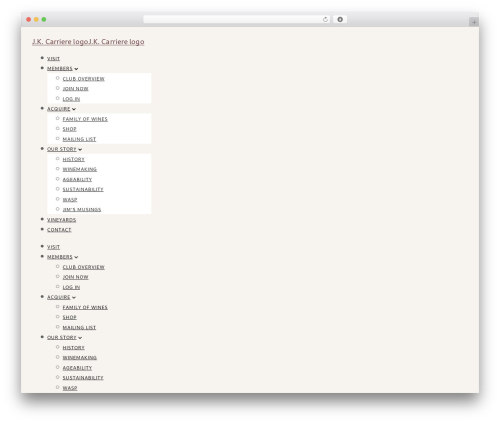Viewport: 500px width, 423px height.
Task: Click Log In in the white submenu
Action: 71,99
